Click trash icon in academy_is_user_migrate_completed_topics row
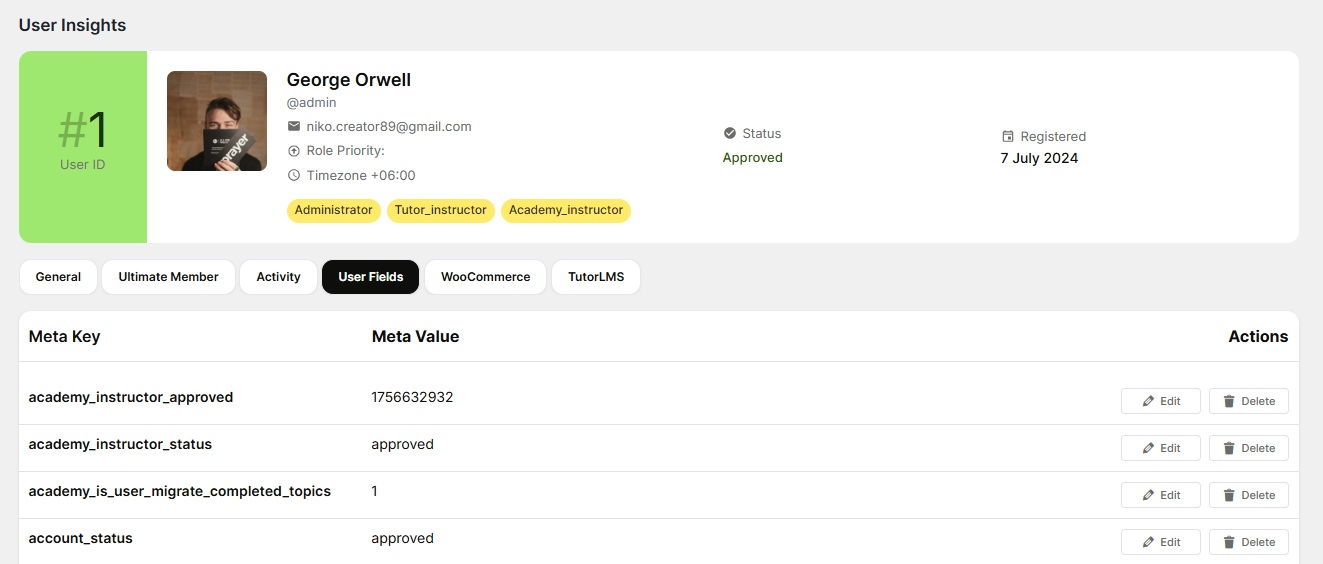The width and height of the screenshot is (1323, 564). click(x=1229, y=495)
